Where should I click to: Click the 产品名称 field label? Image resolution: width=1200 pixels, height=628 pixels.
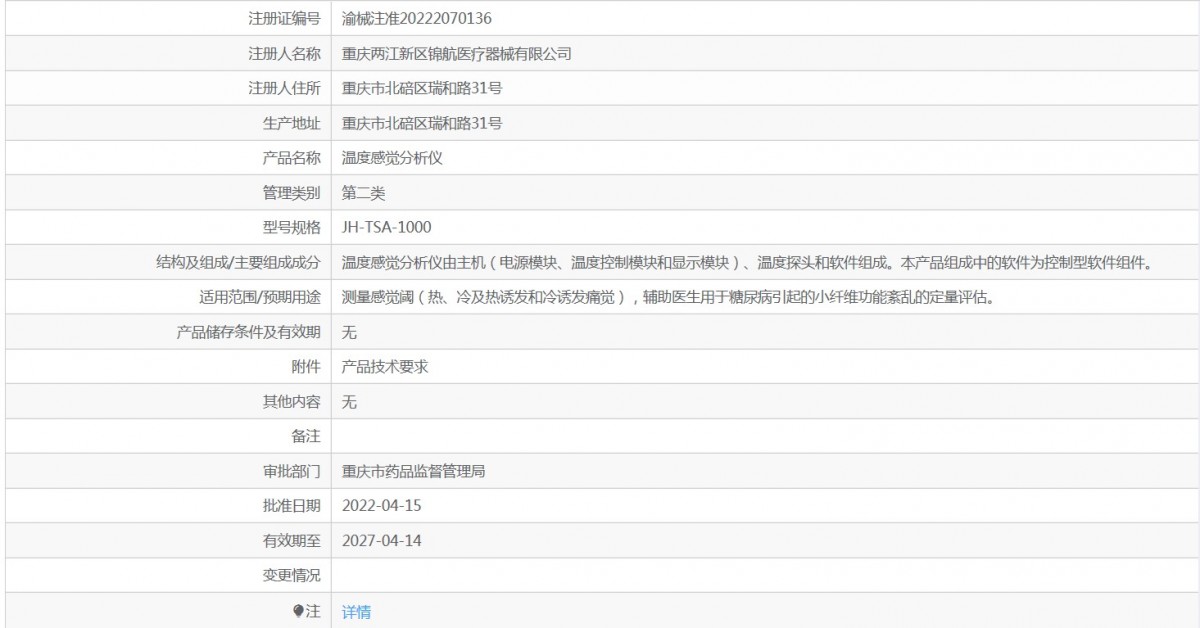(292, 158)
